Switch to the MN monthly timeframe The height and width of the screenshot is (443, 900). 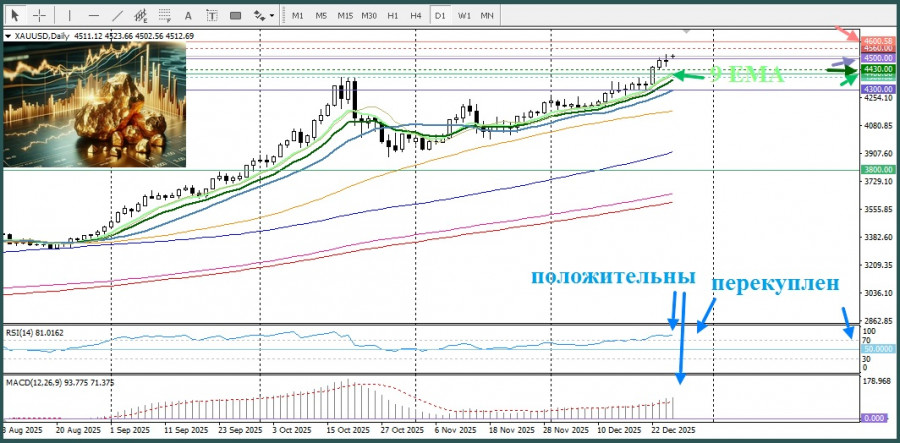click(487, 15)
